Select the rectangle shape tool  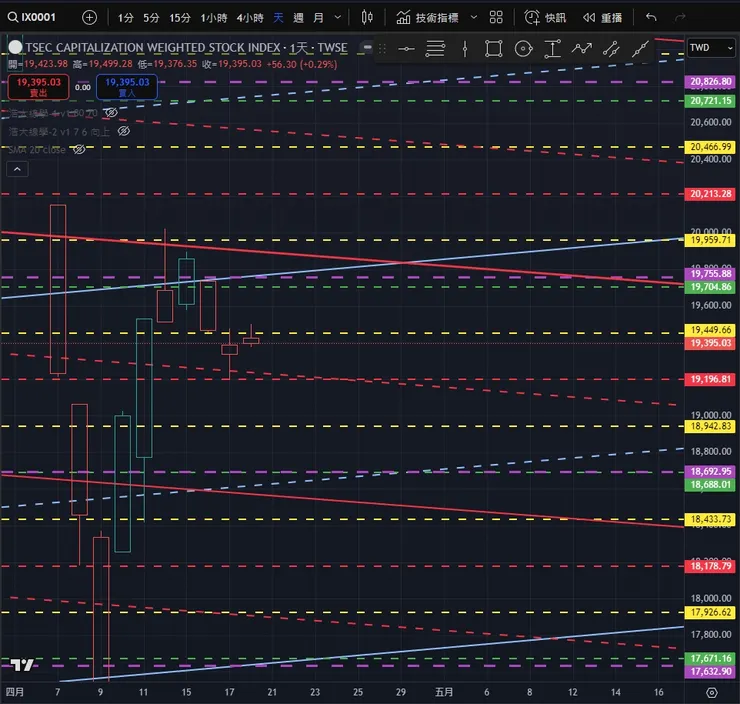coord(494,49)
